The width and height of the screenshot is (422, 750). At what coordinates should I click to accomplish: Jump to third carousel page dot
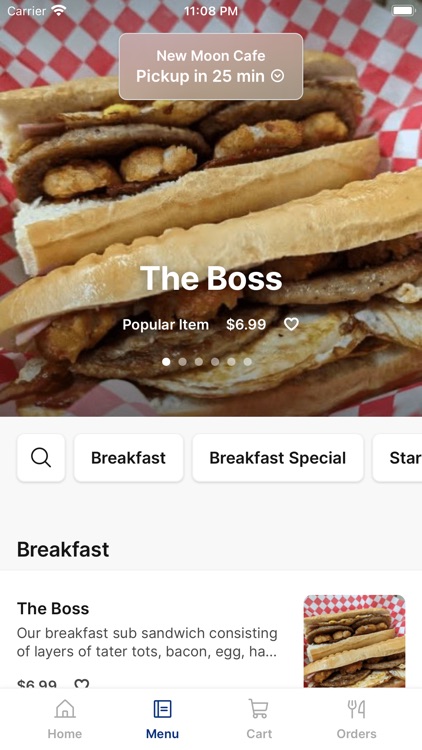click(x=199, y=362)
